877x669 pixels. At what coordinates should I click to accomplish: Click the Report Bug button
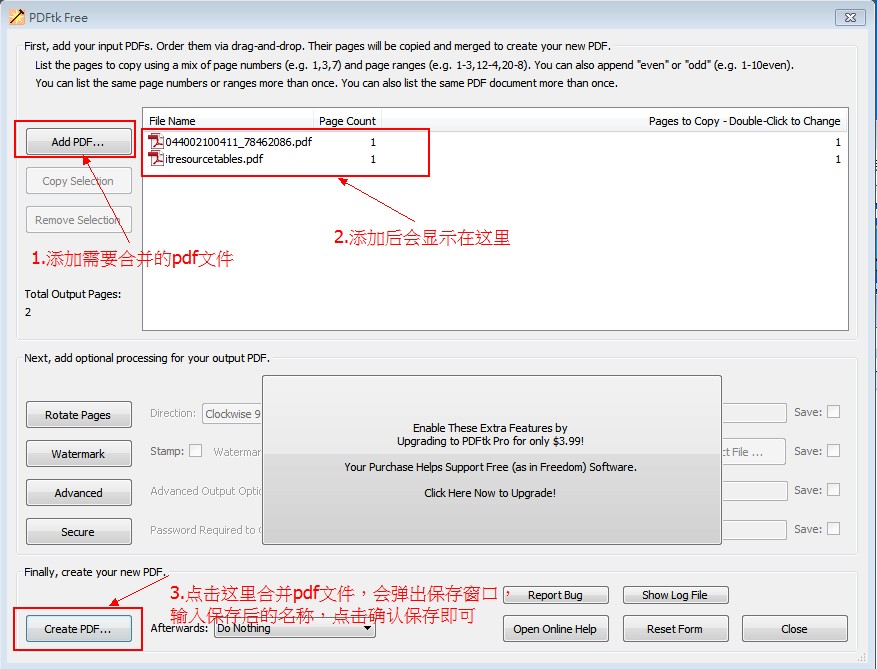[x=555, y=595]
